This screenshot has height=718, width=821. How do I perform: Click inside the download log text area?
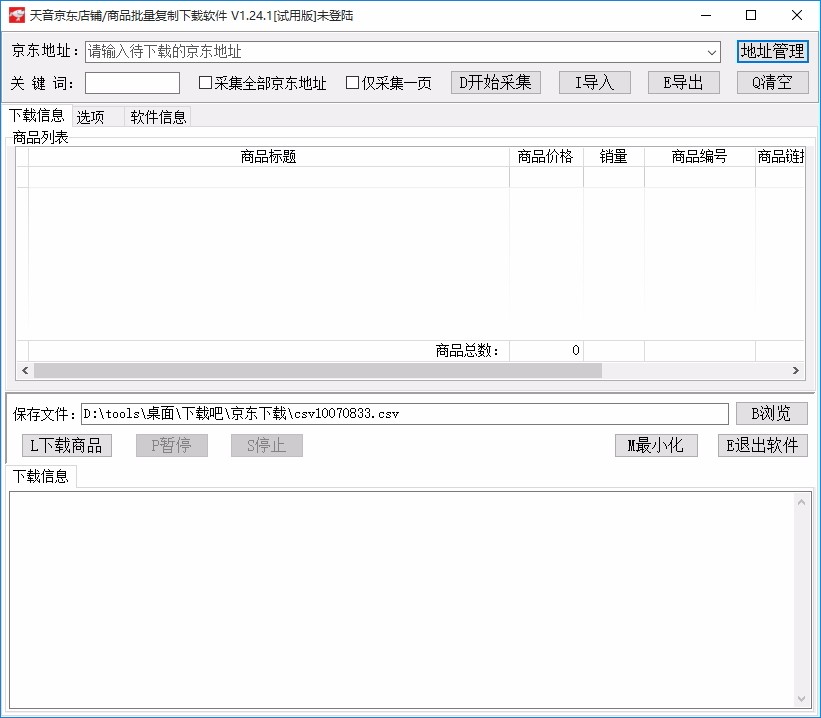(402, 600)
